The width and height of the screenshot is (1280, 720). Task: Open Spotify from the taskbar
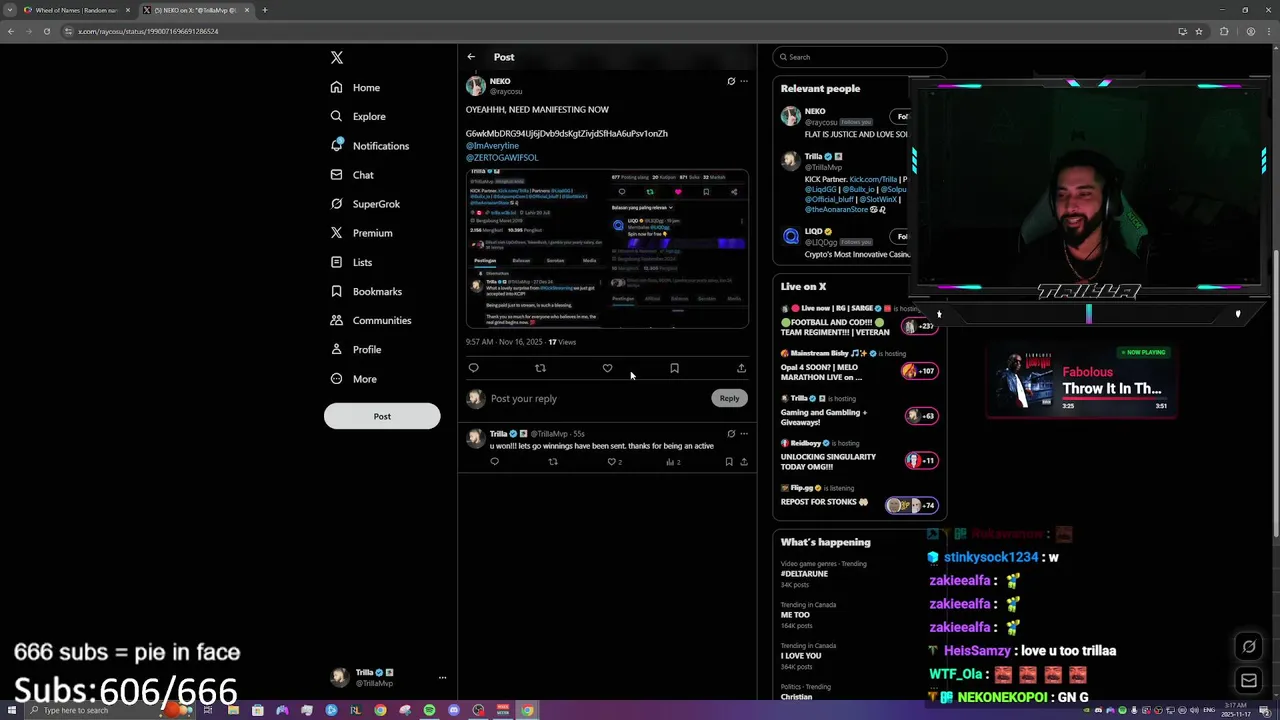[429, 710]
